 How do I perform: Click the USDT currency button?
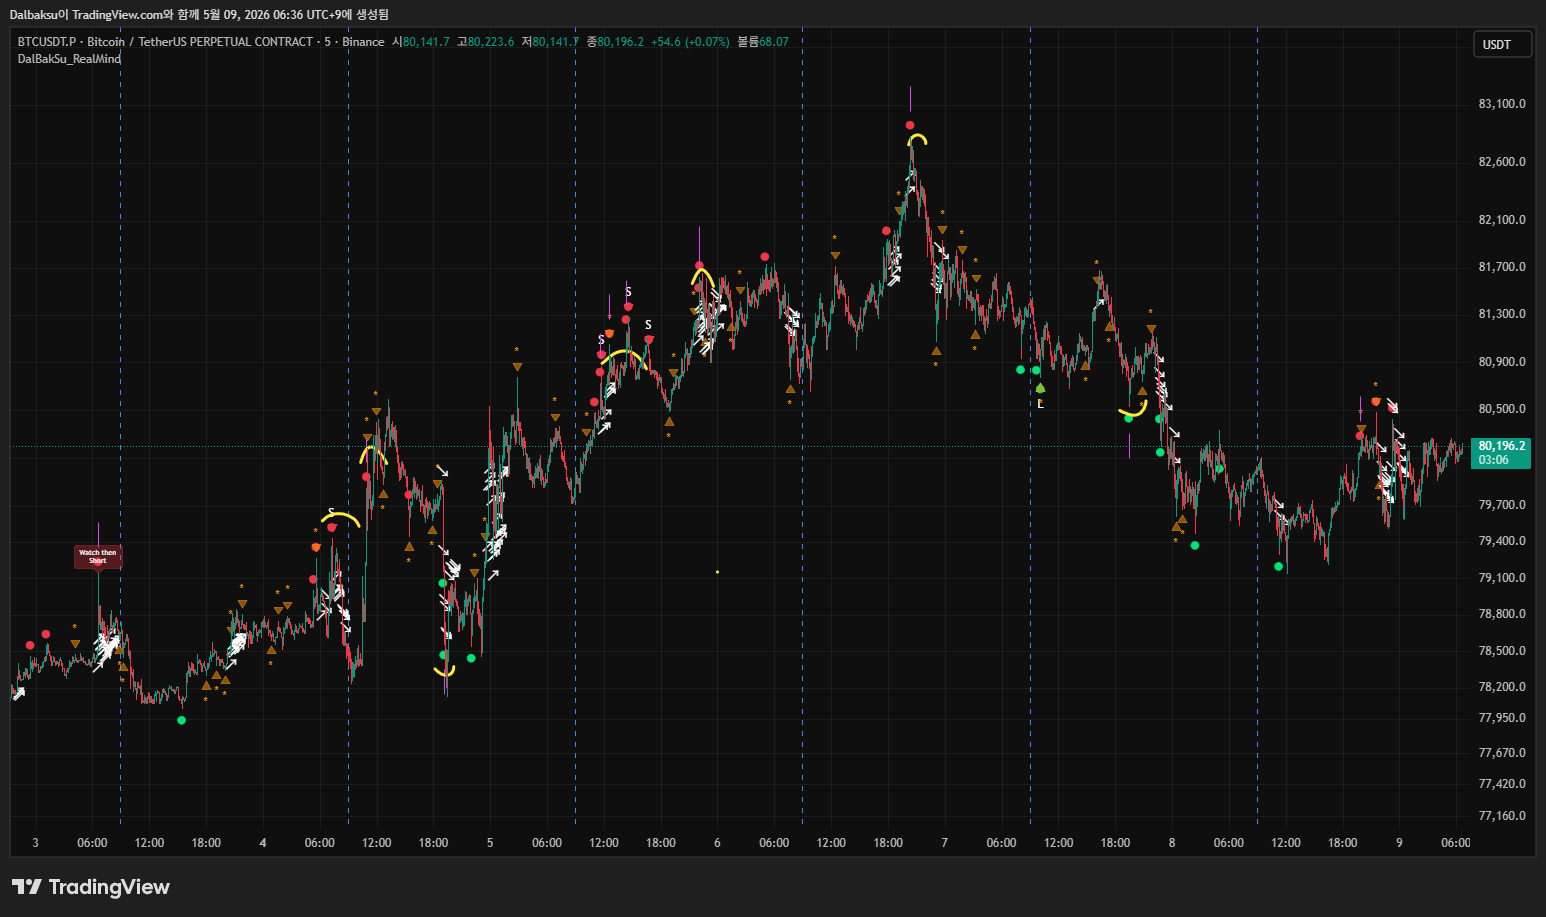(x=1502, y=44)
